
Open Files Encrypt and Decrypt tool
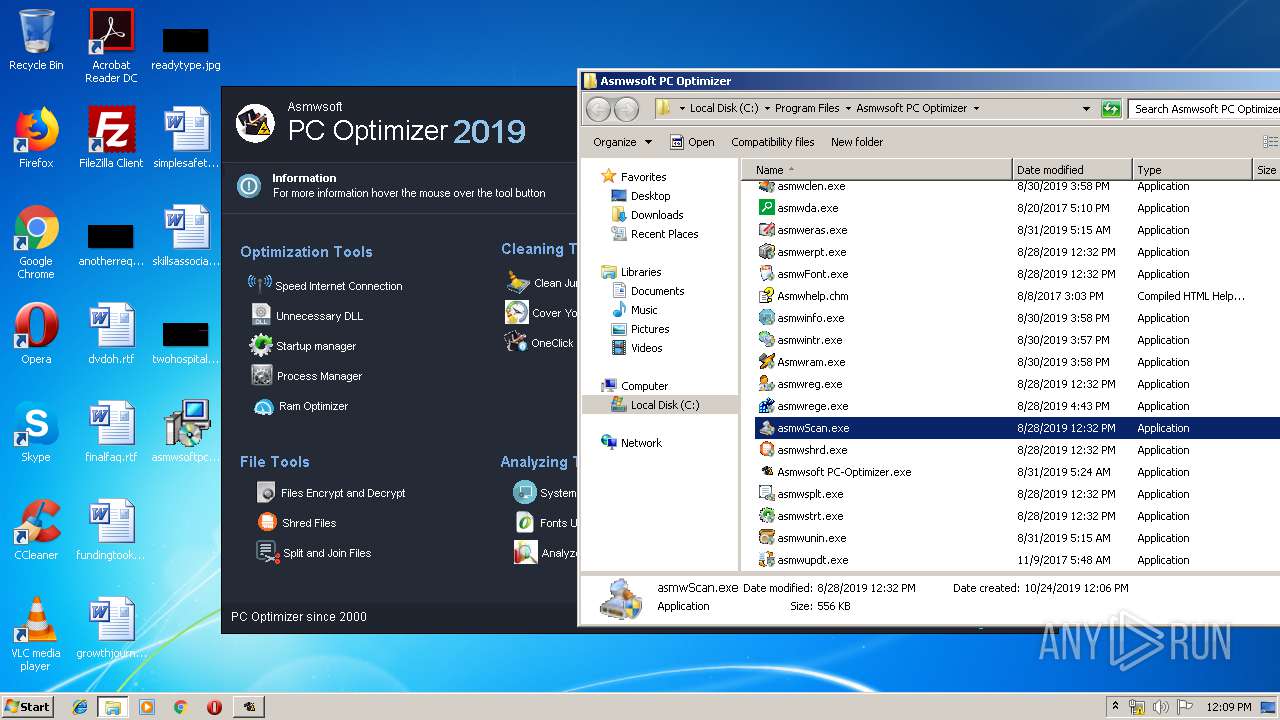click(x=331, y=493)
